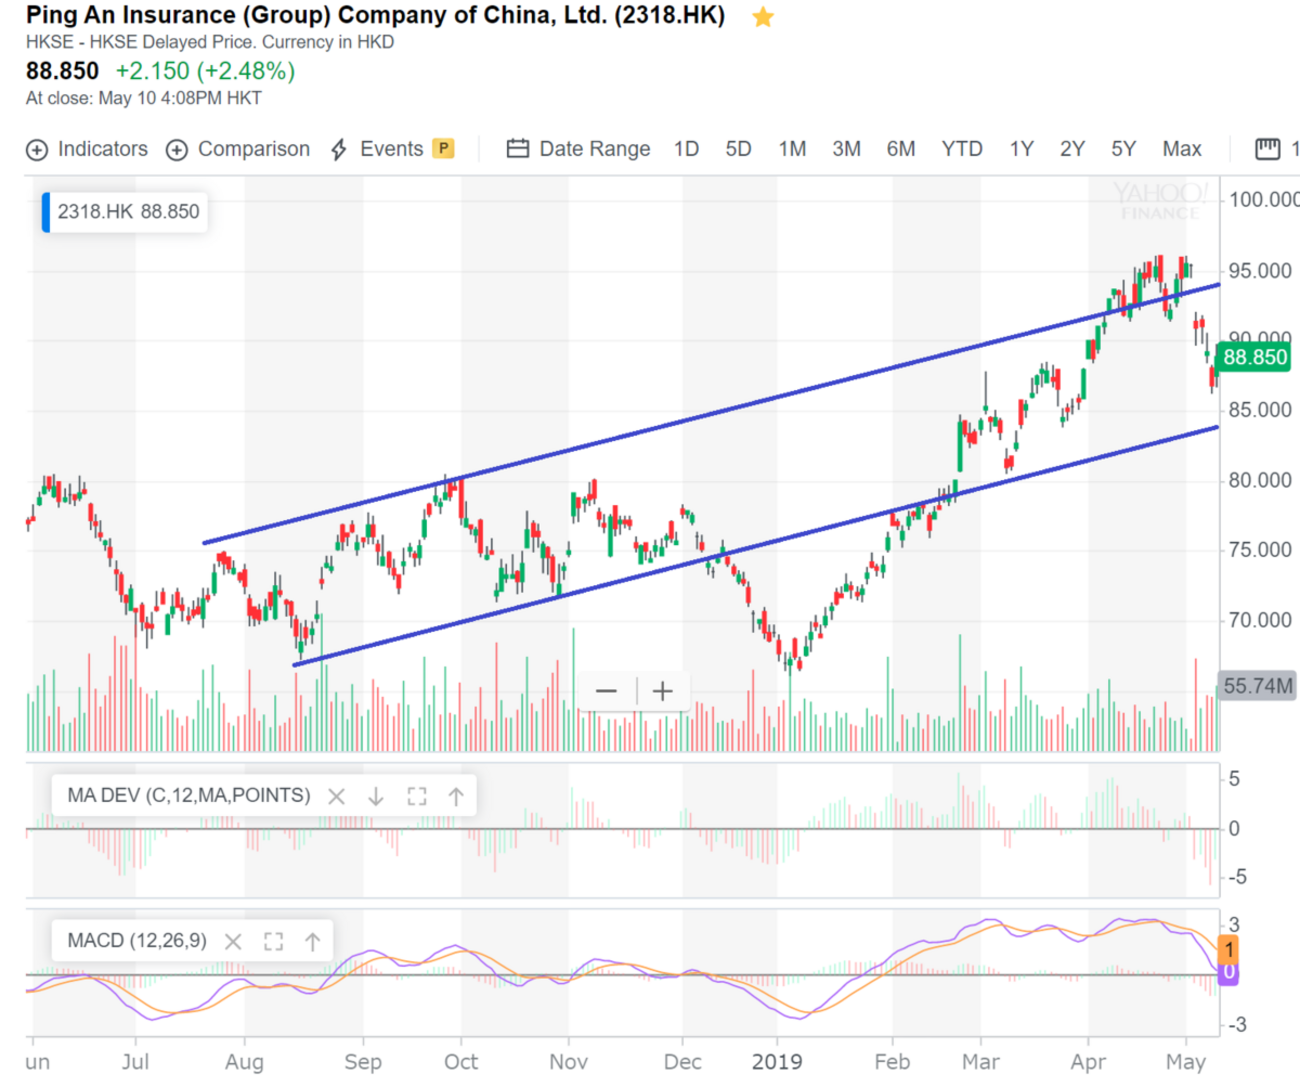Click the purple signal value tag
Viewport: 1300px width, 1087px height.
coord(1228,972)
